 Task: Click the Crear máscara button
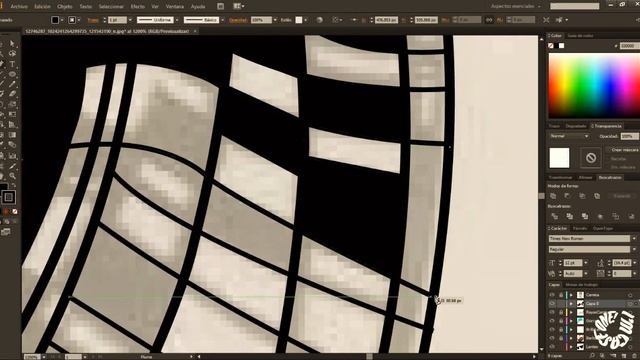(625, 150)
